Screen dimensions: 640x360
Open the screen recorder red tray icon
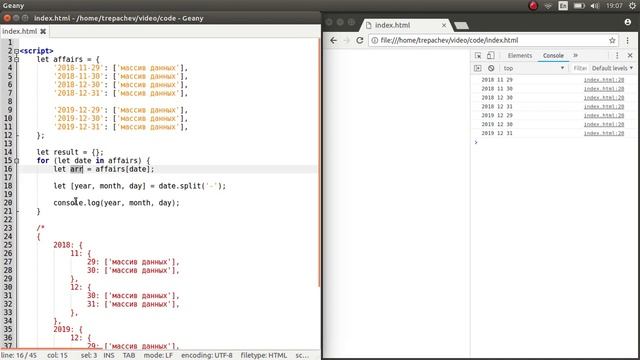(x=533, y=6)
